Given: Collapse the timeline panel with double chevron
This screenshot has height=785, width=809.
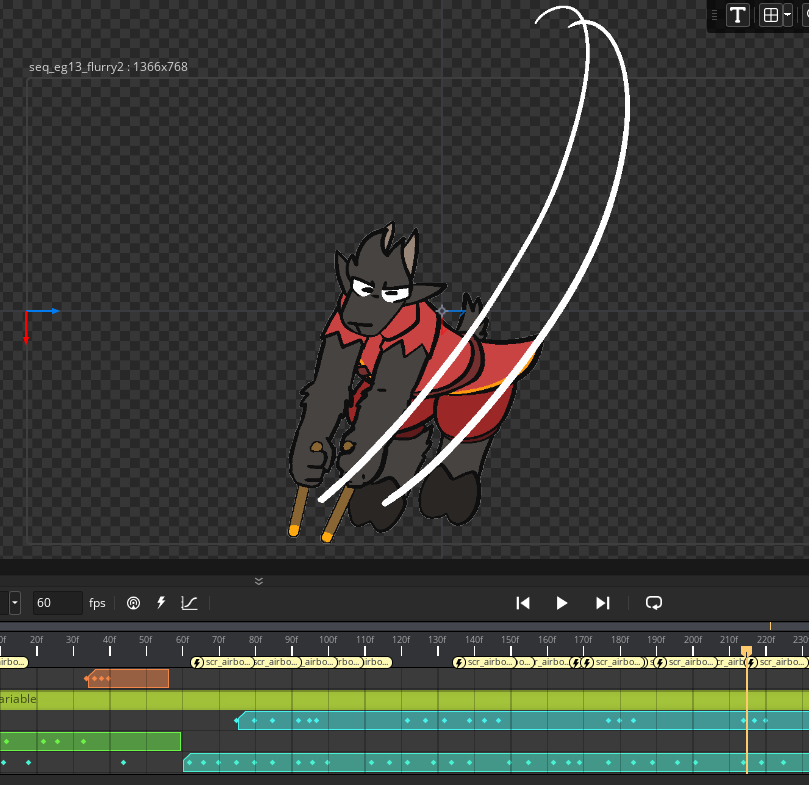Looking at the screenshot, I should point(259,581).
